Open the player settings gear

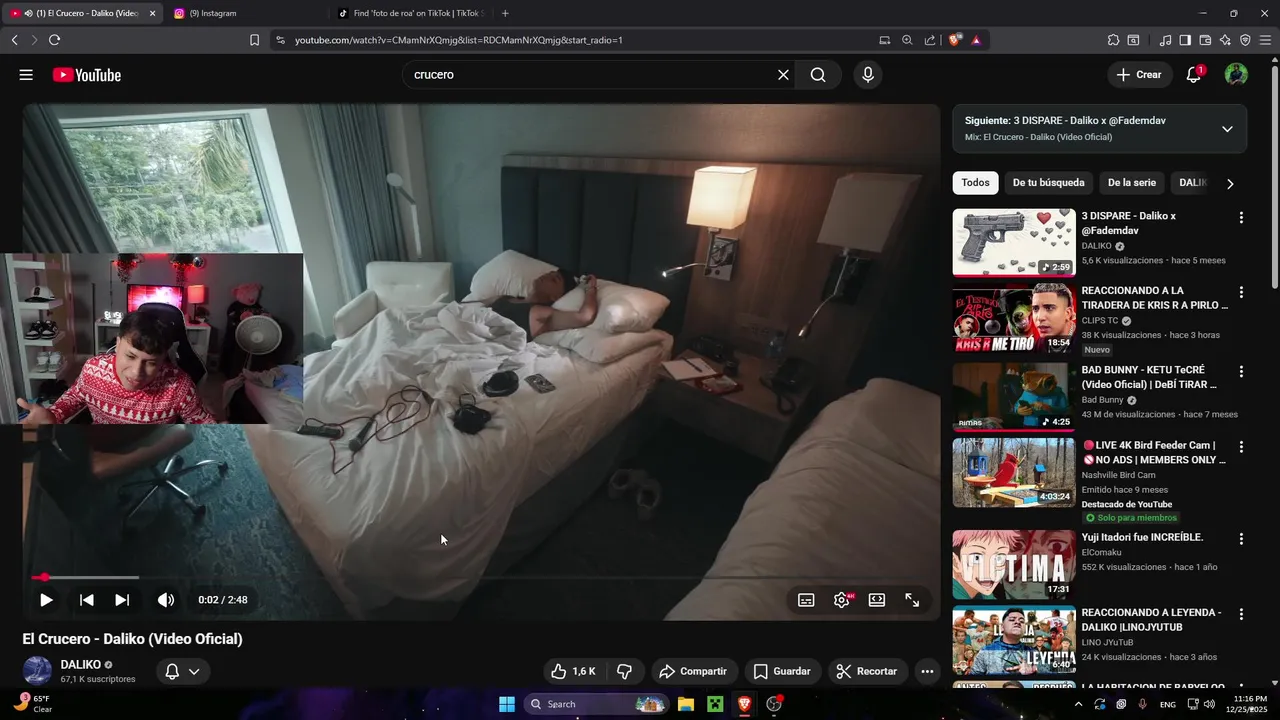point(842,600)
